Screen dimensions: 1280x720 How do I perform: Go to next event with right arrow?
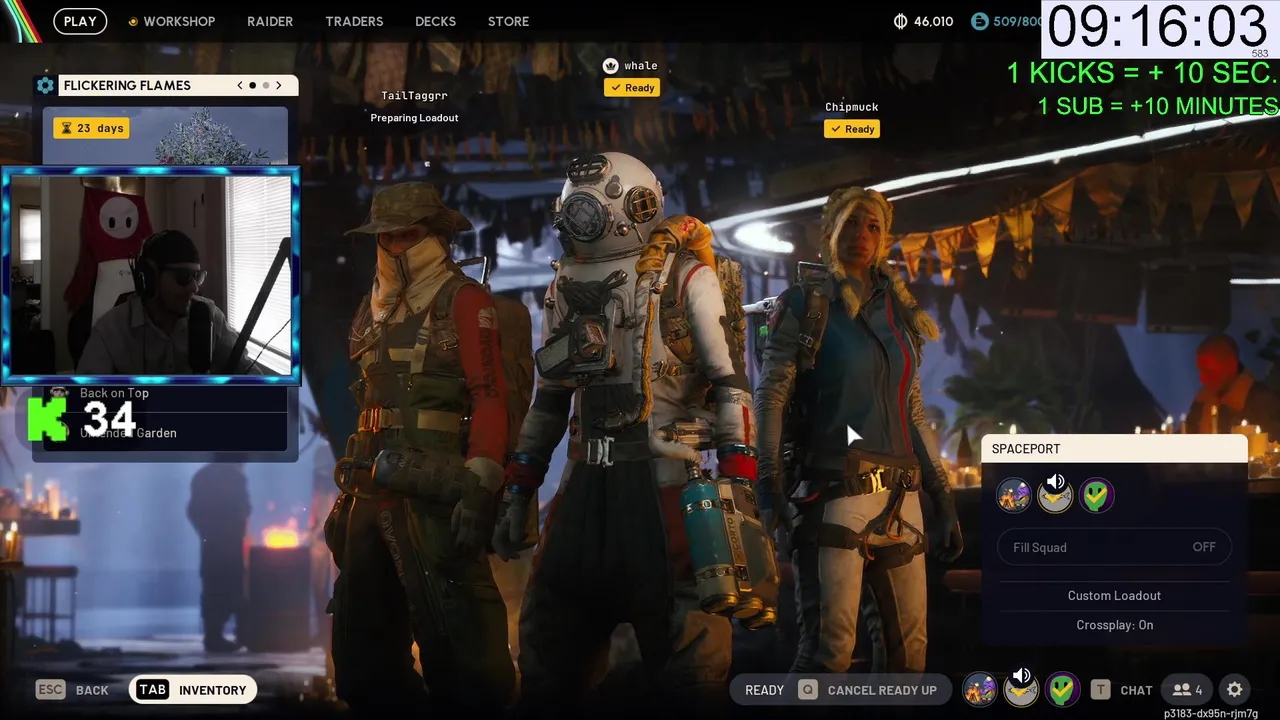pos(279,85)
